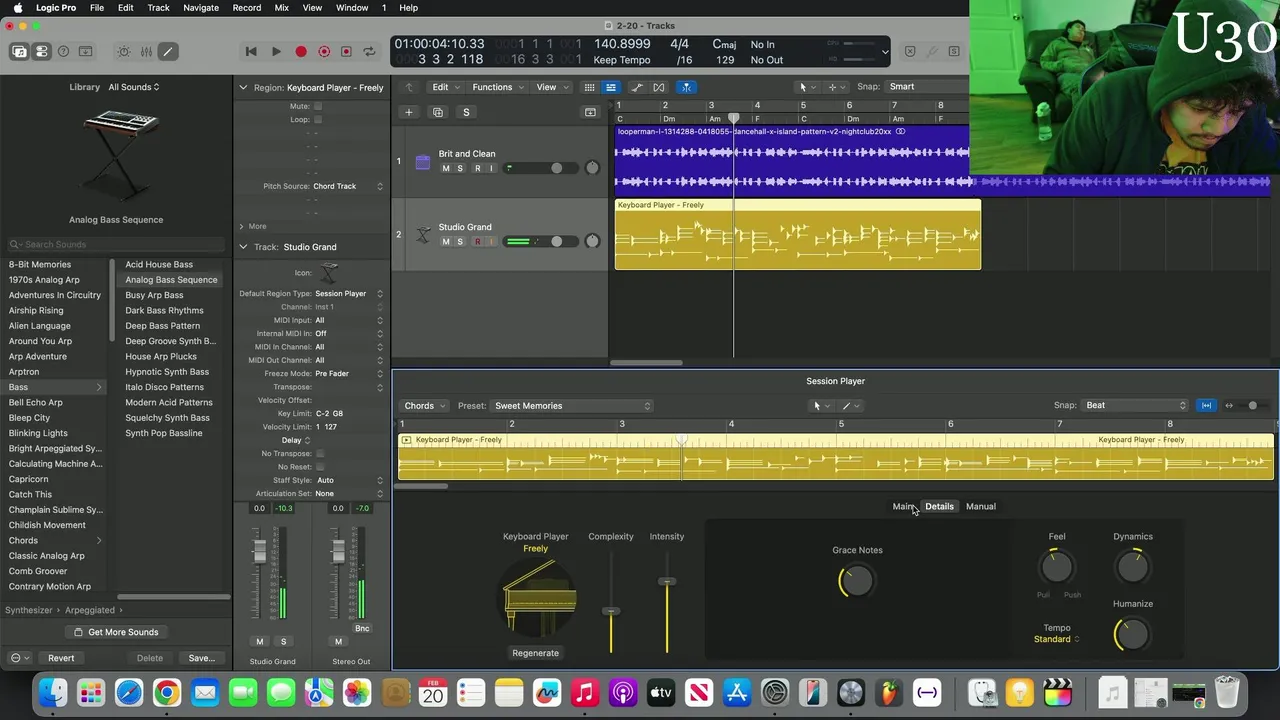Screen dimensions: 1280x720
Task: Open the Sweet Memories preset dropdown
Action: 572,406
